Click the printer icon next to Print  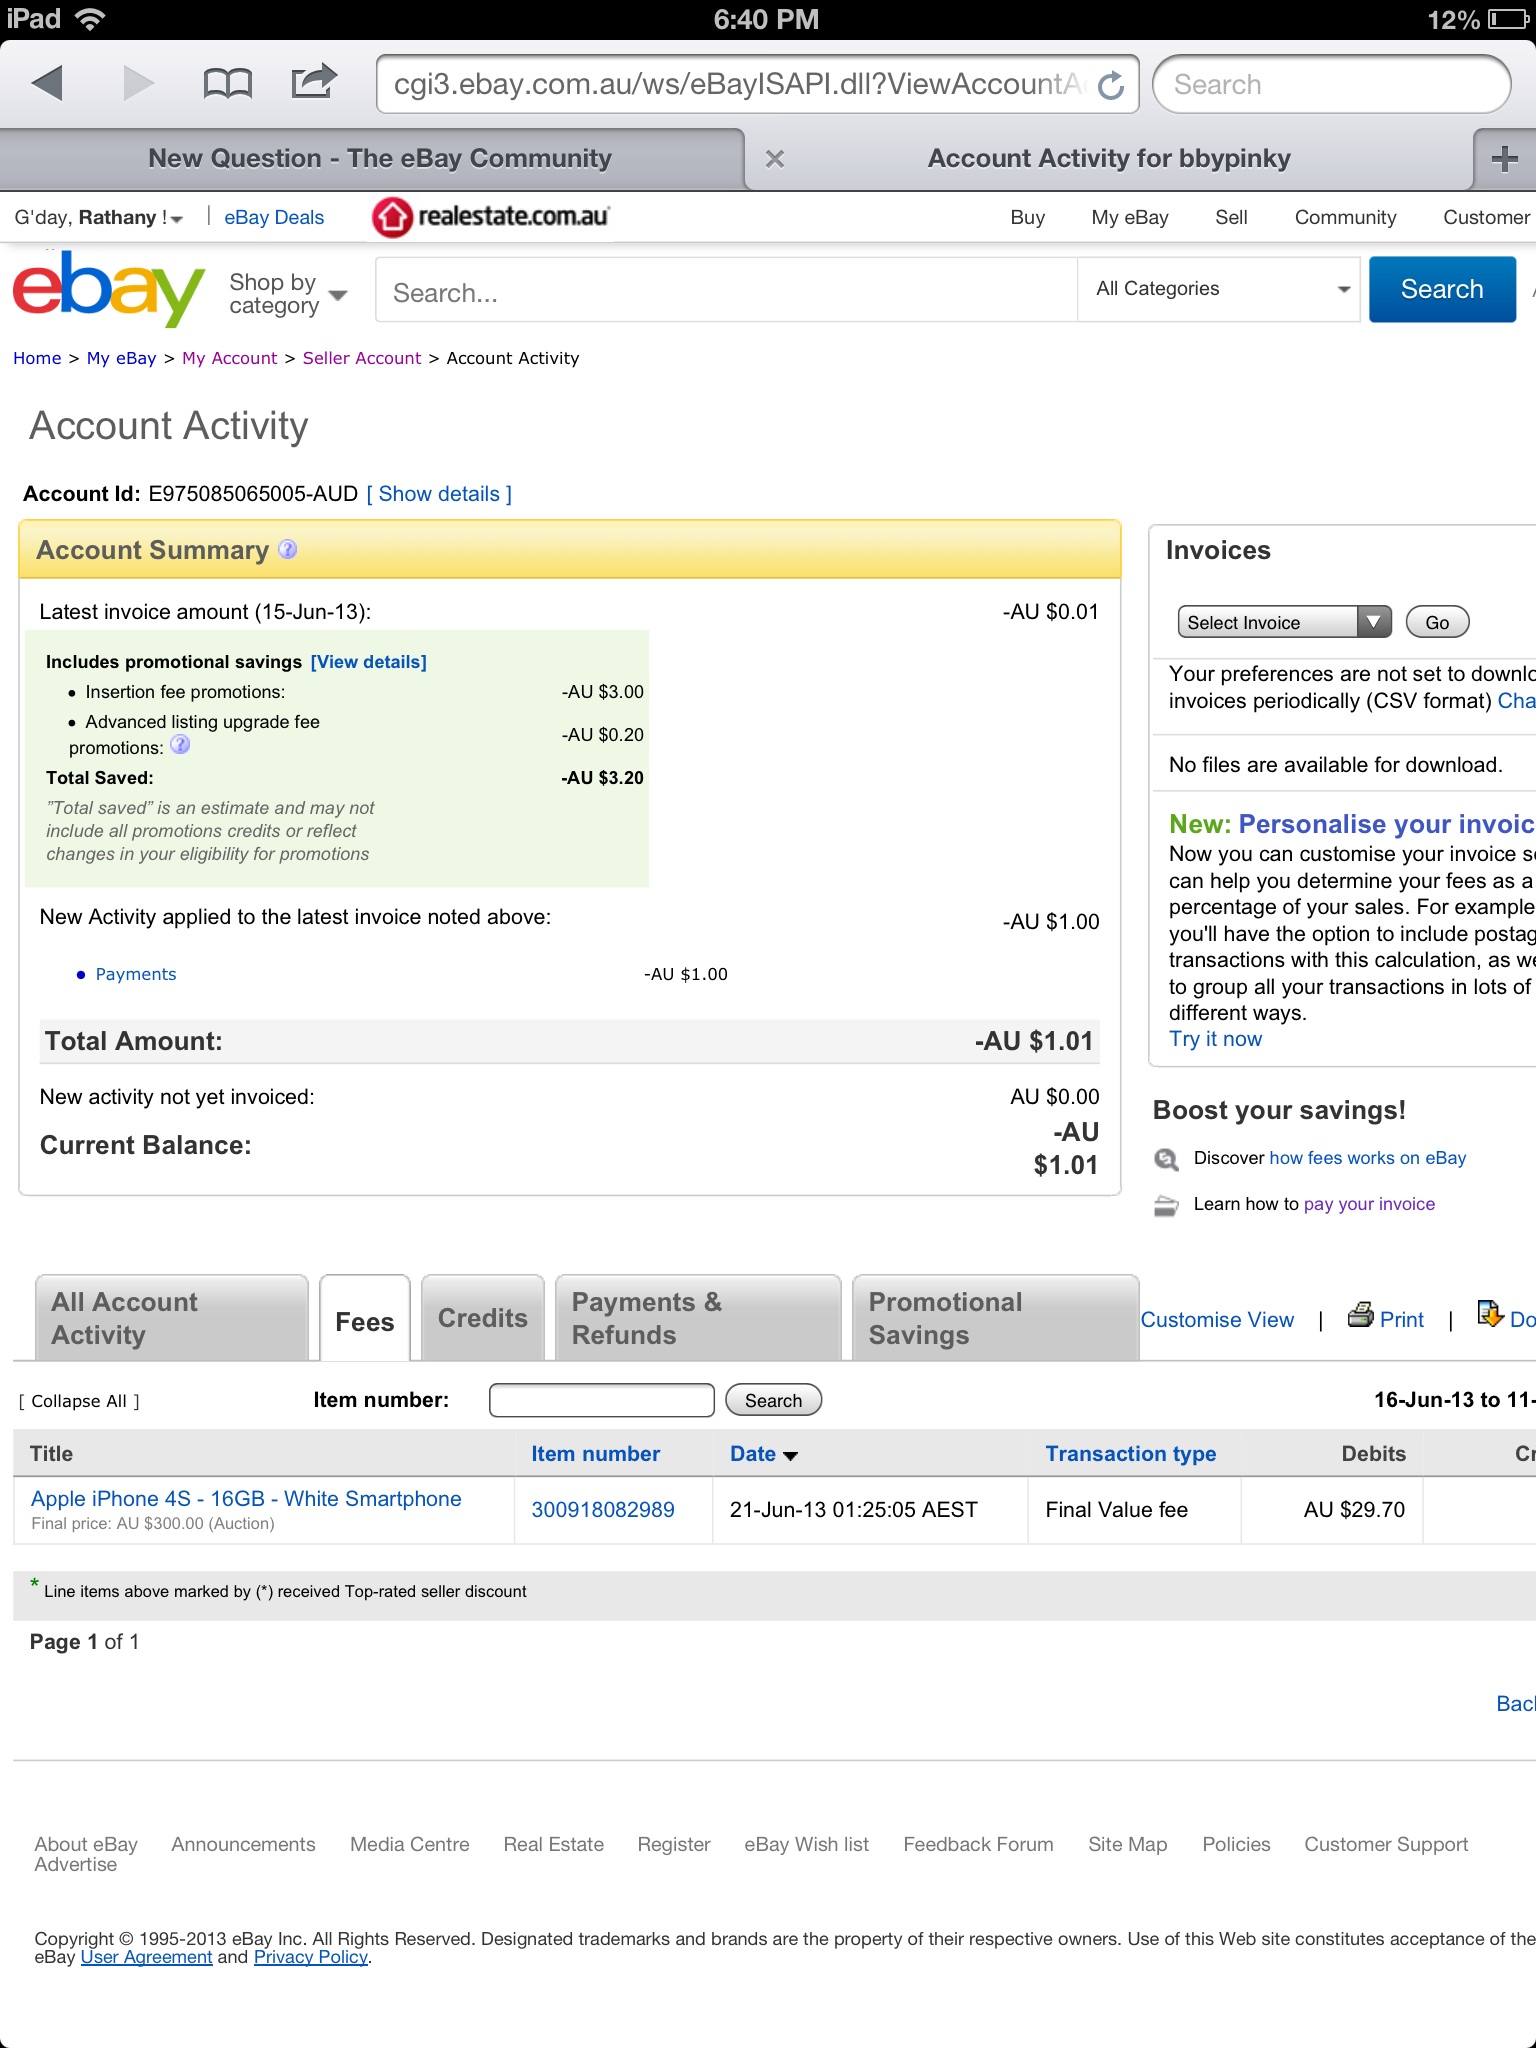1360,1315
